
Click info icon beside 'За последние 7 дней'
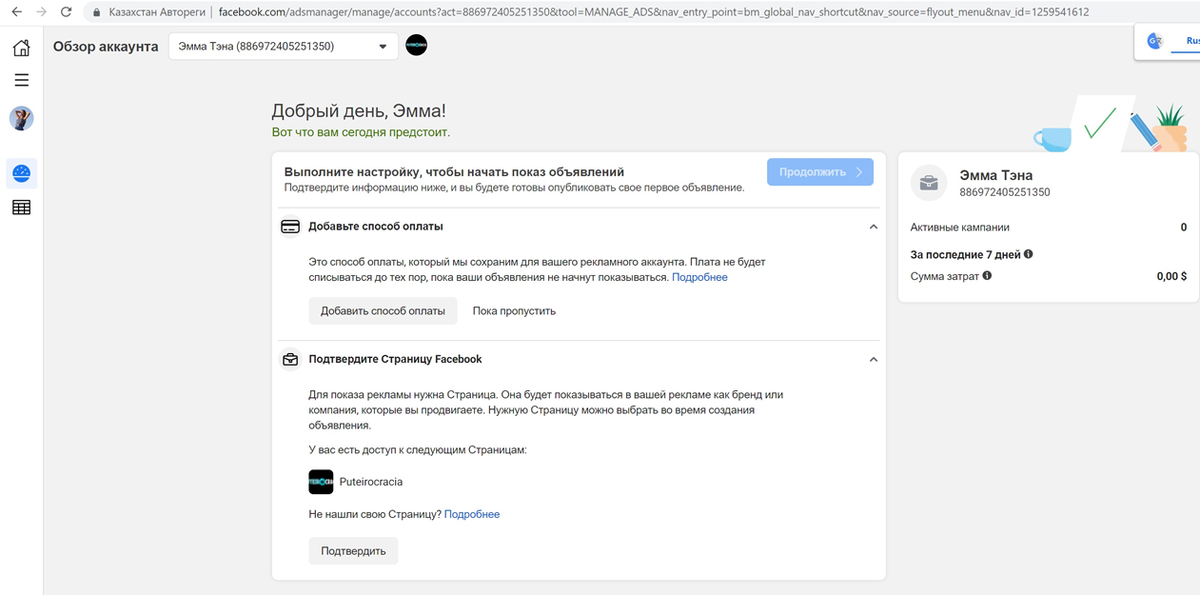[x=1028, y=254]
